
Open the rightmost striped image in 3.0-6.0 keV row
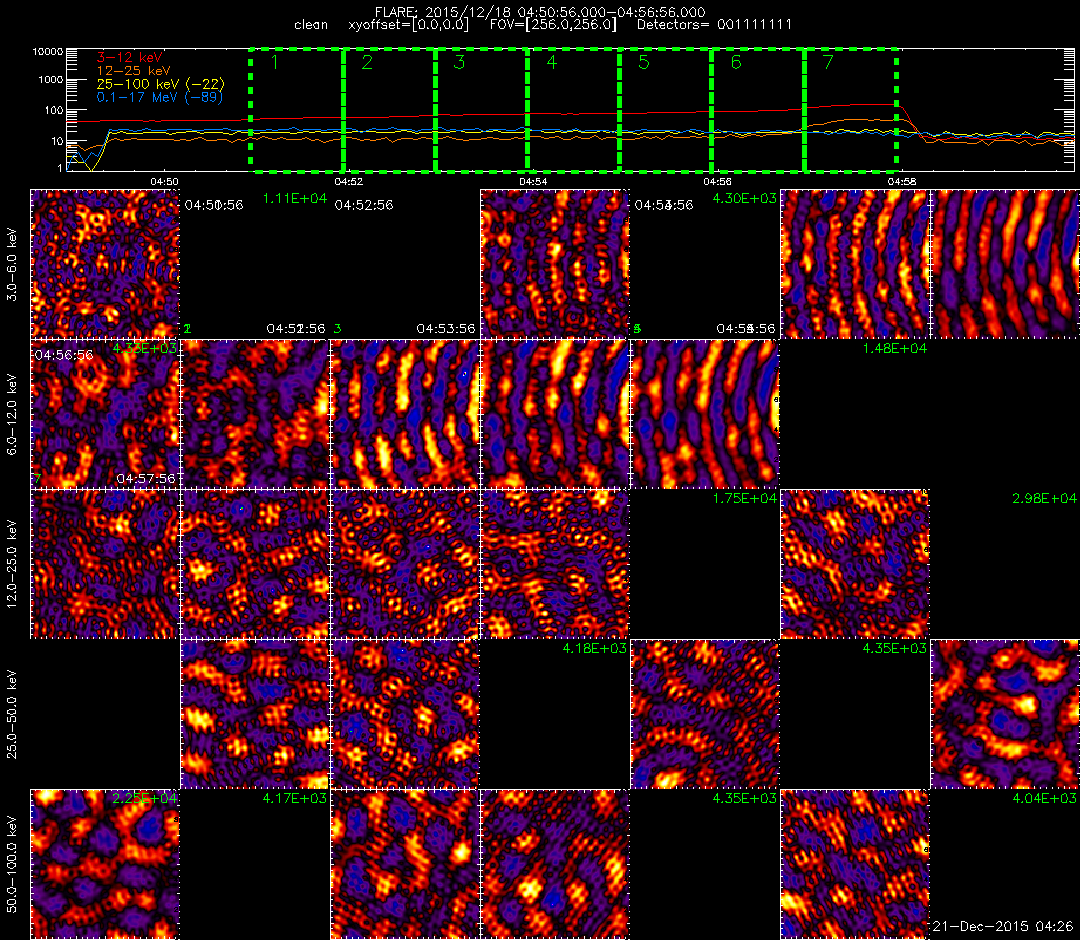tap(1005, 264)
